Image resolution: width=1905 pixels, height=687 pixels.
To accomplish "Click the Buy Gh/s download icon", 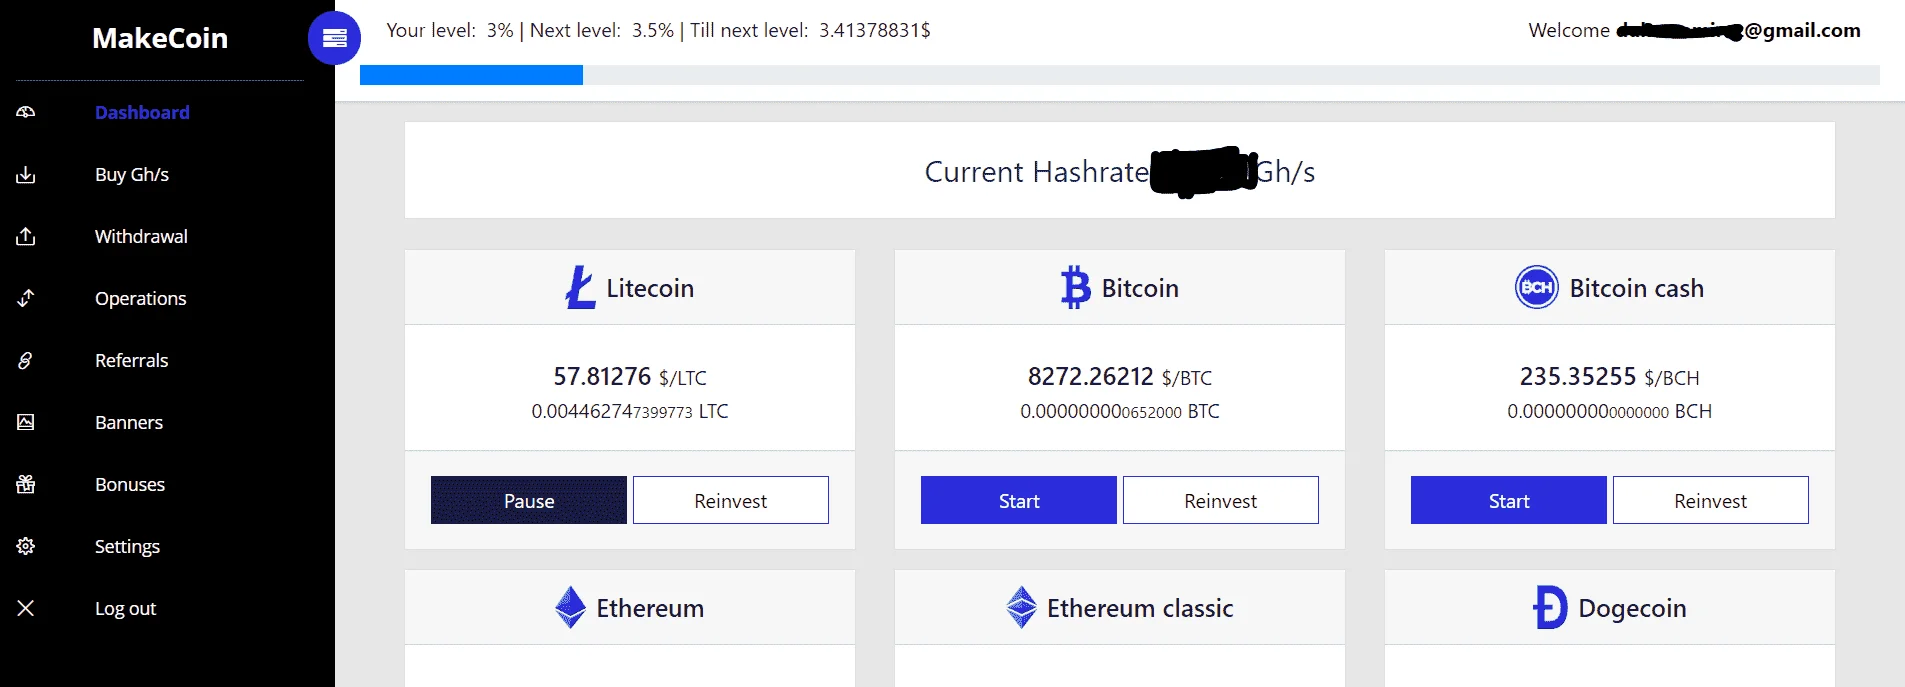I will point(26,175).
